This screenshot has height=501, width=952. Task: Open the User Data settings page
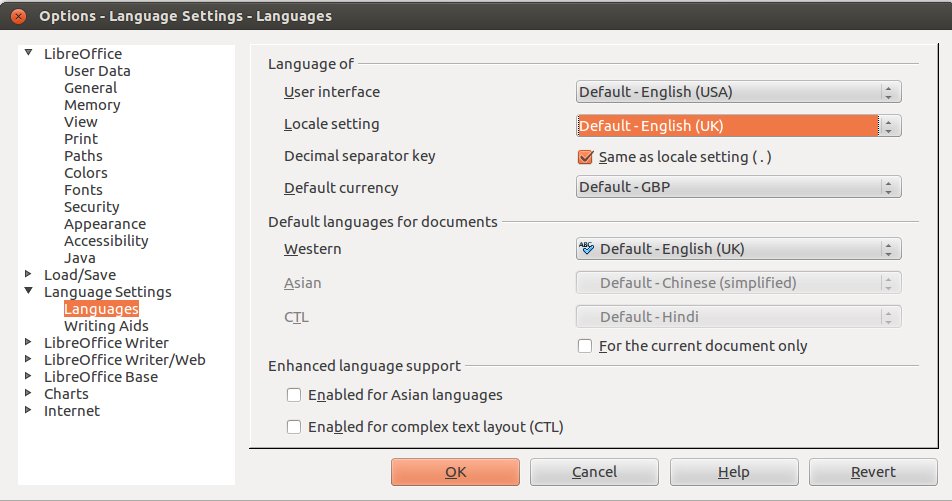pyautogui.click(x=97, y=71)
